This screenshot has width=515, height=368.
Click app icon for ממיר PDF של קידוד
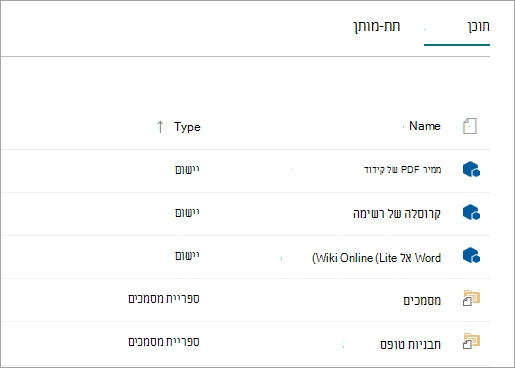click(x=471, y=169)
